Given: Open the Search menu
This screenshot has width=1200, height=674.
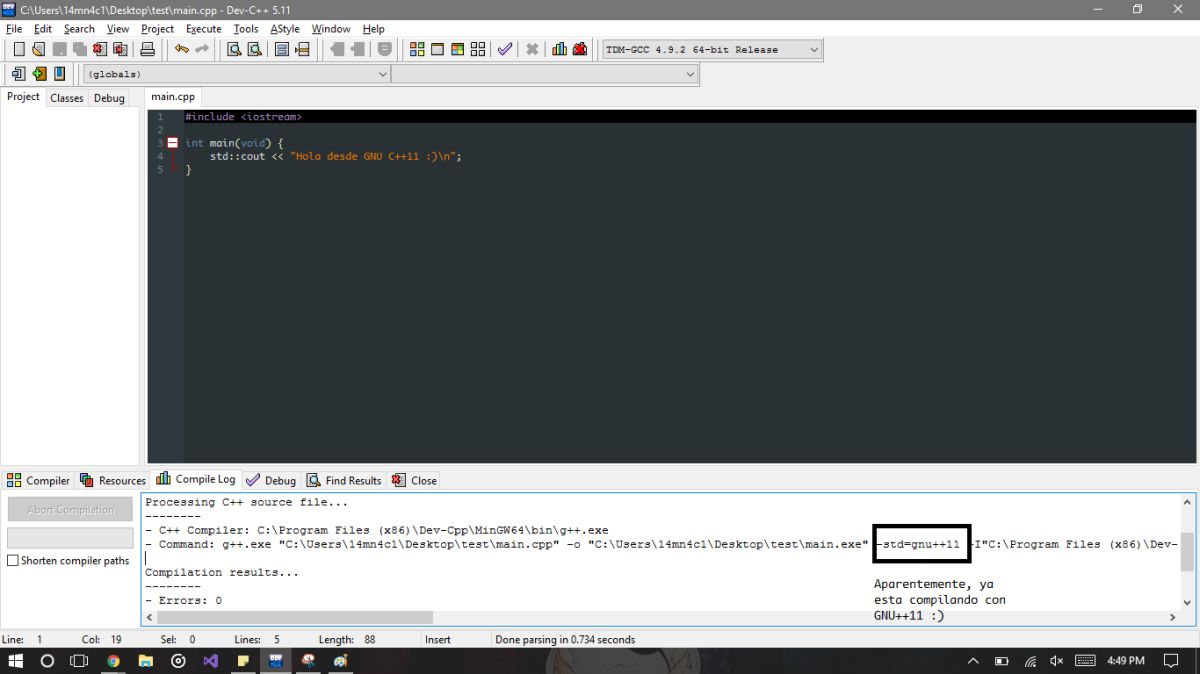Looking at the screenshot, I should 79,29.
